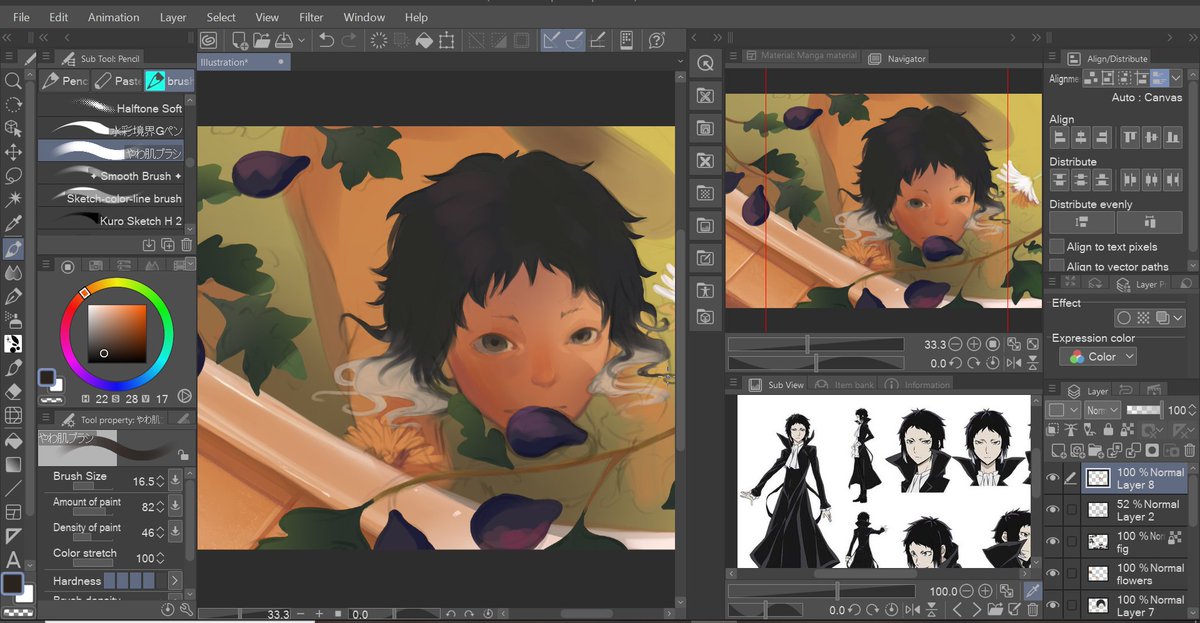Click the Undo arrow in command bar

(x=326, y=40)
